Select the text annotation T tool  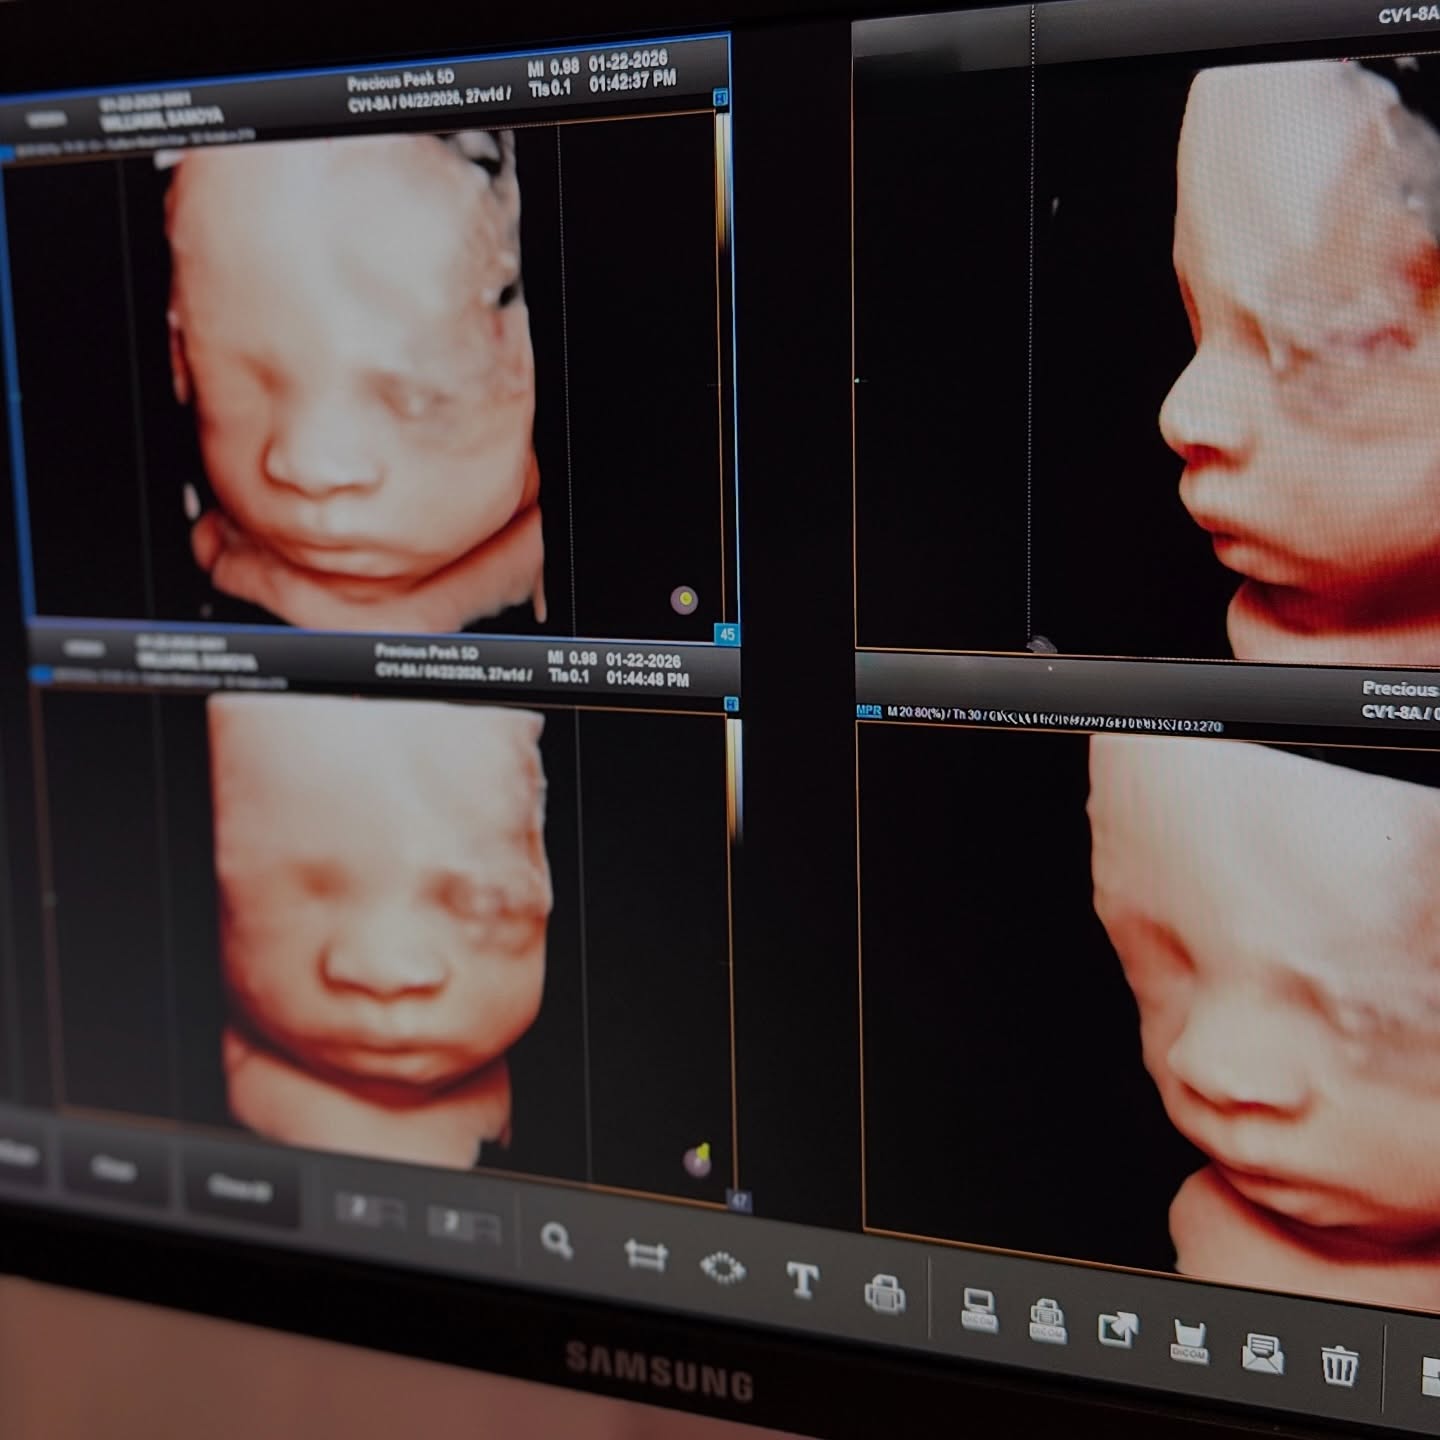802,1280
